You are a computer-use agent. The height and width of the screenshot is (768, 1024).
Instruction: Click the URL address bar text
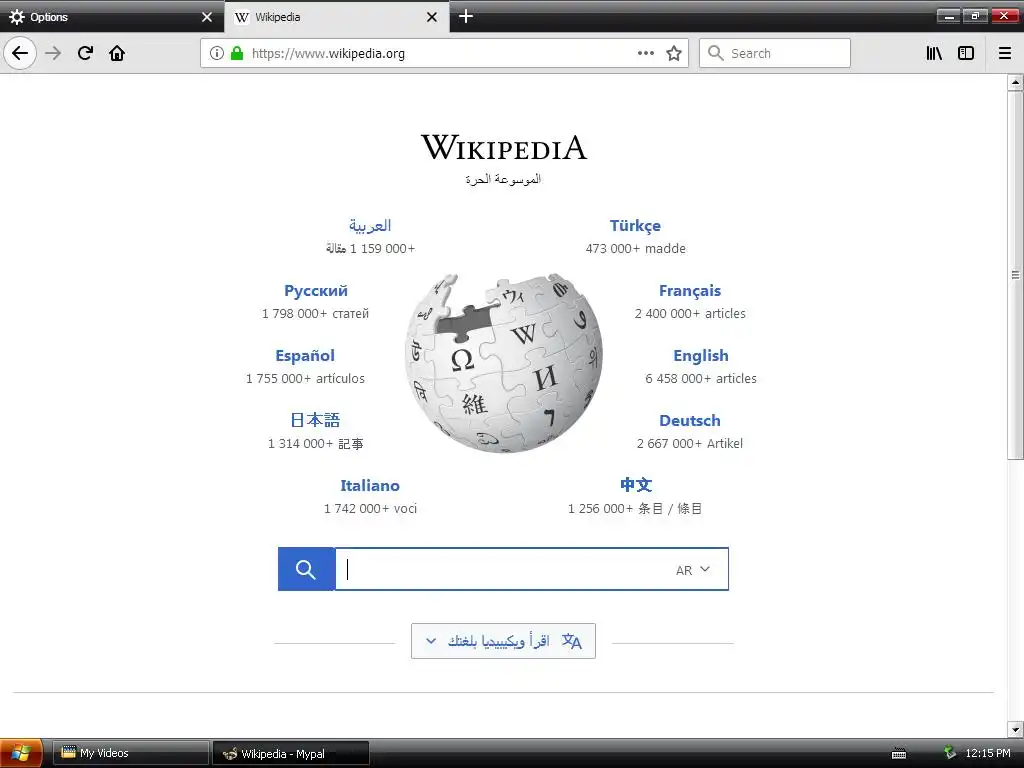point(328,54)
